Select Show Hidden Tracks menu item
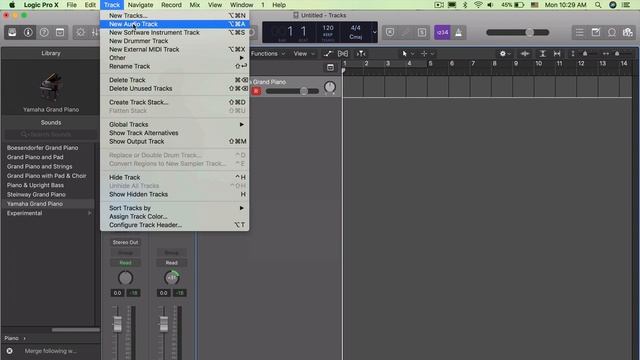Screen dimensions: 640x360 pos(175,194)
